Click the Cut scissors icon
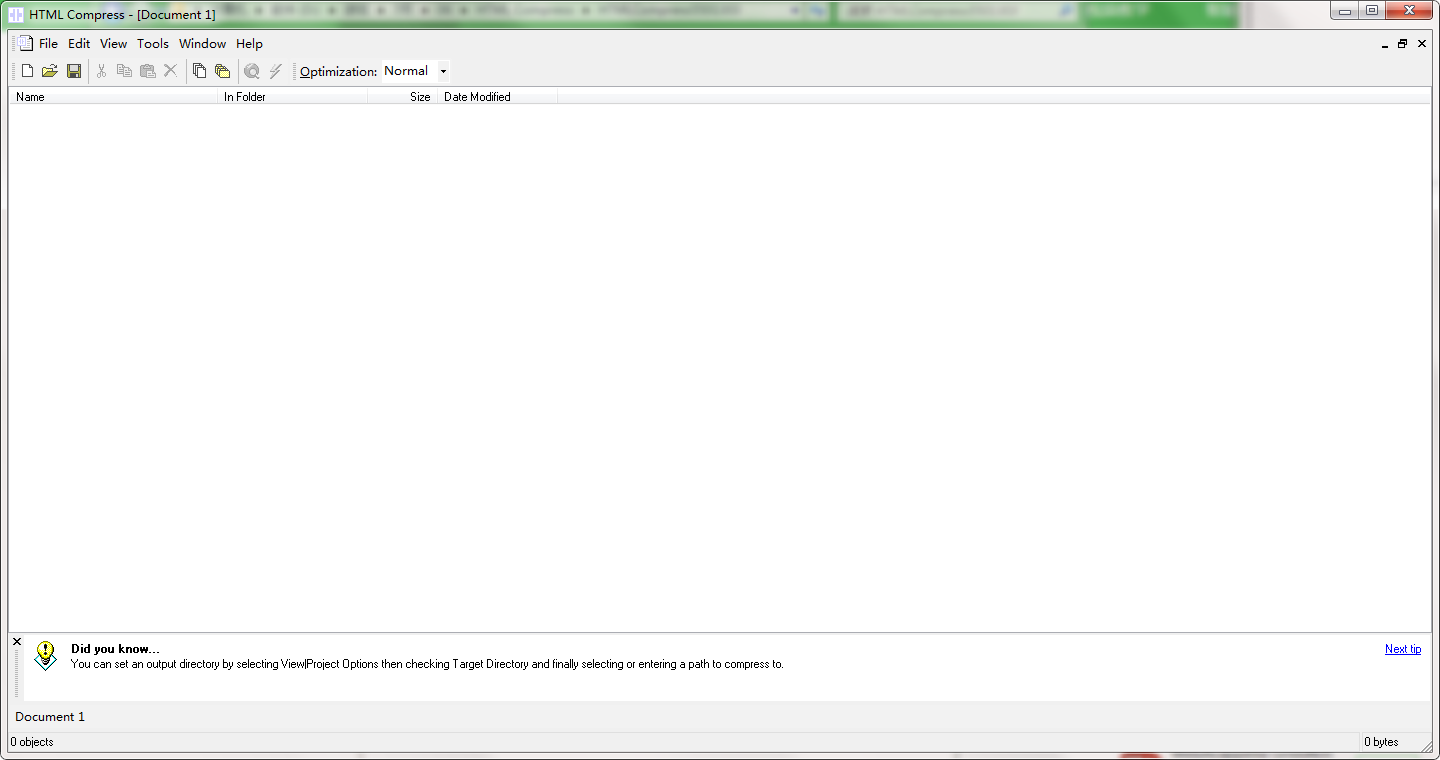 point(101,71)
